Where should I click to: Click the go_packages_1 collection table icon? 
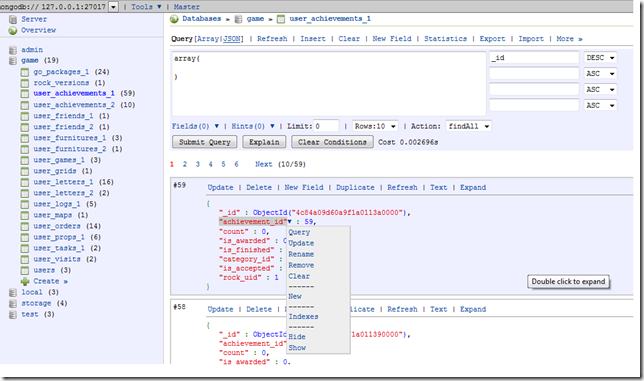click(25, 72)
